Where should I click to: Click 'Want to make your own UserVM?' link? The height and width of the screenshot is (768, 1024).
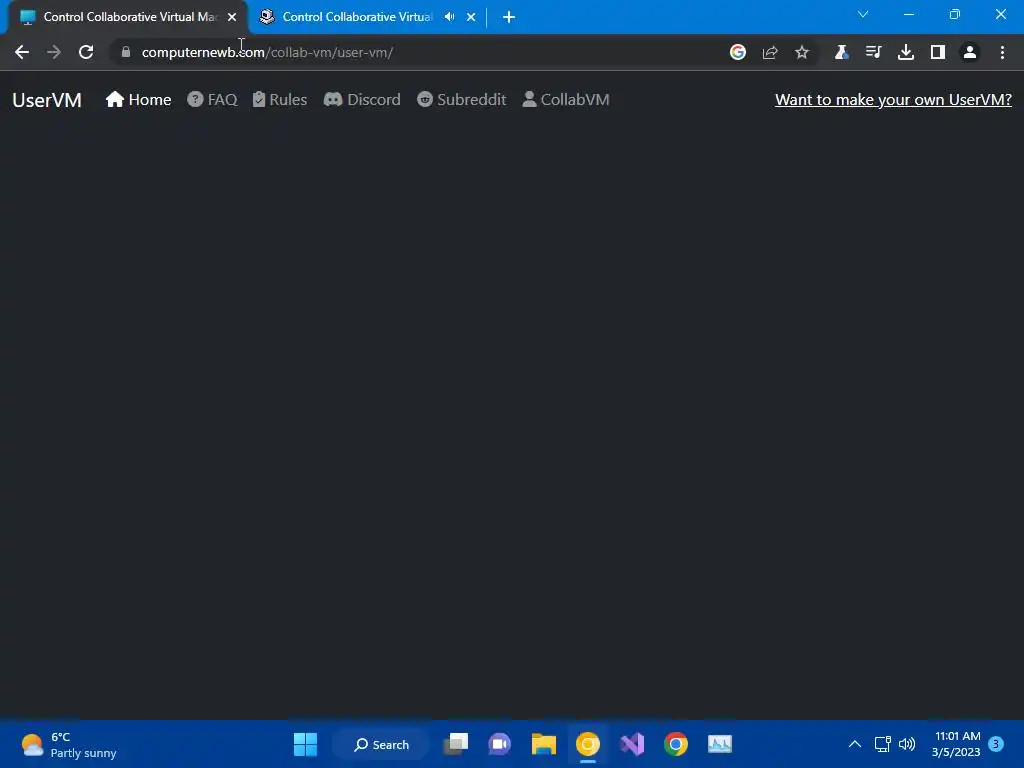click(x=893, y=100)
